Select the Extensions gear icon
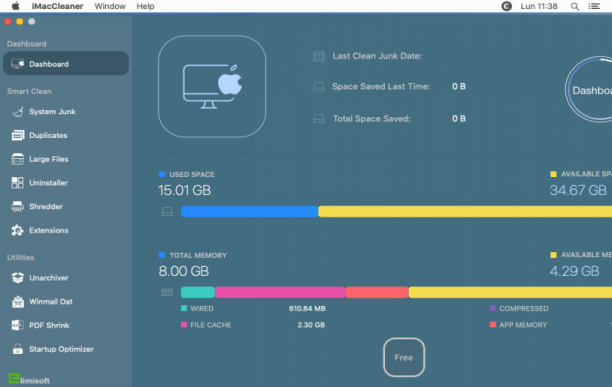This screenshot has height=387, width=612. (x=18, y=230)
